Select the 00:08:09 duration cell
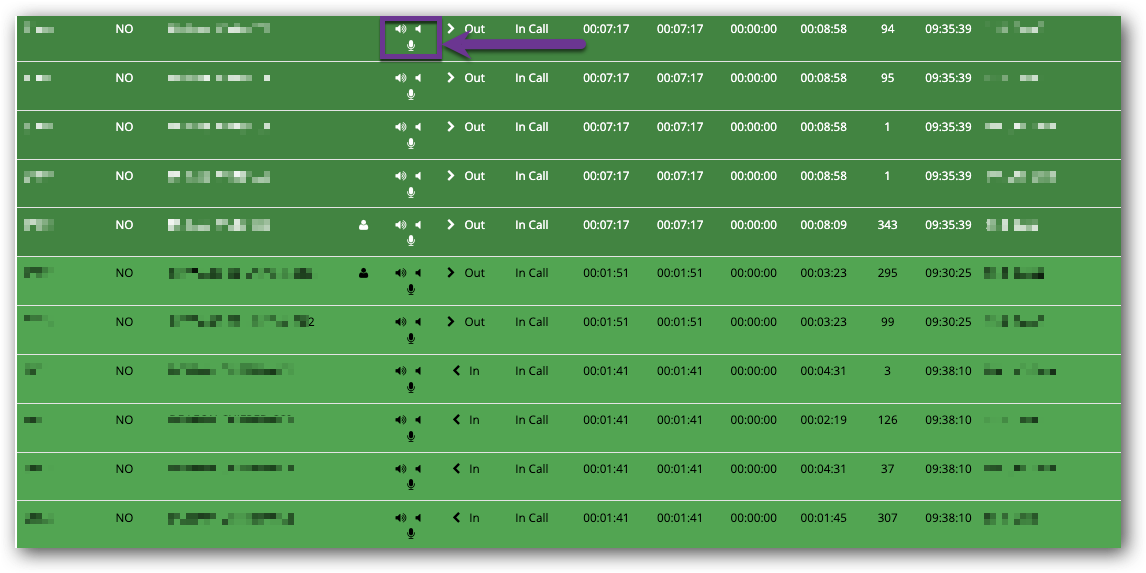This screenshot has height=573, width=1146. pos(824,224)
